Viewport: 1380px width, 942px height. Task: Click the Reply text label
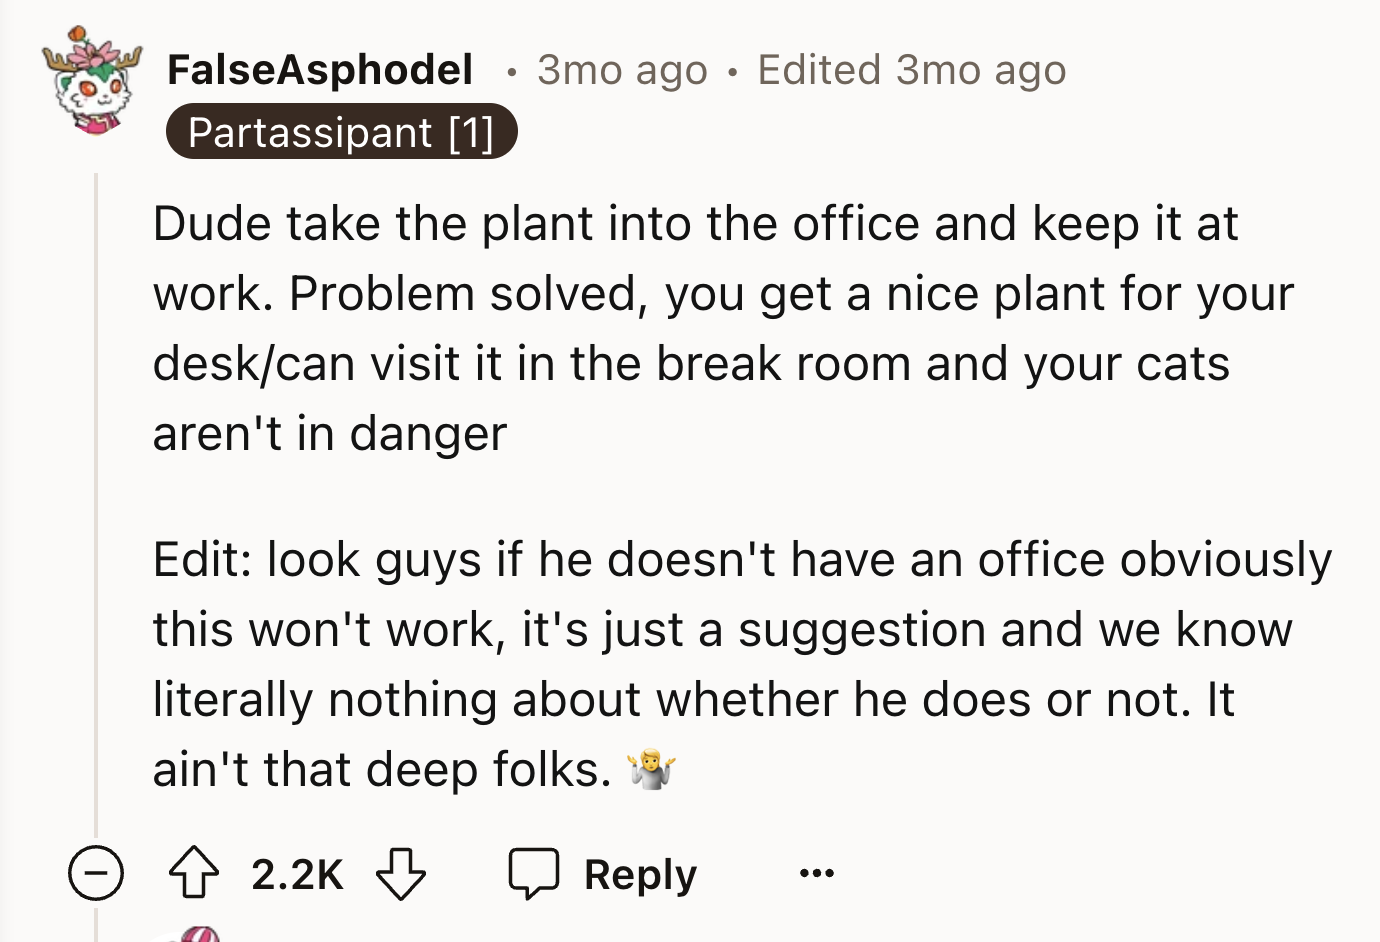[x=640, y=874]
